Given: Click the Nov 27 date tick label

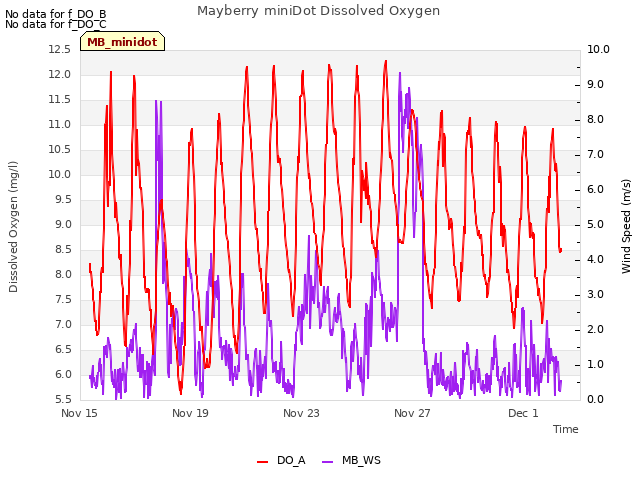Looking at the screenshot, I should (412, 413).
